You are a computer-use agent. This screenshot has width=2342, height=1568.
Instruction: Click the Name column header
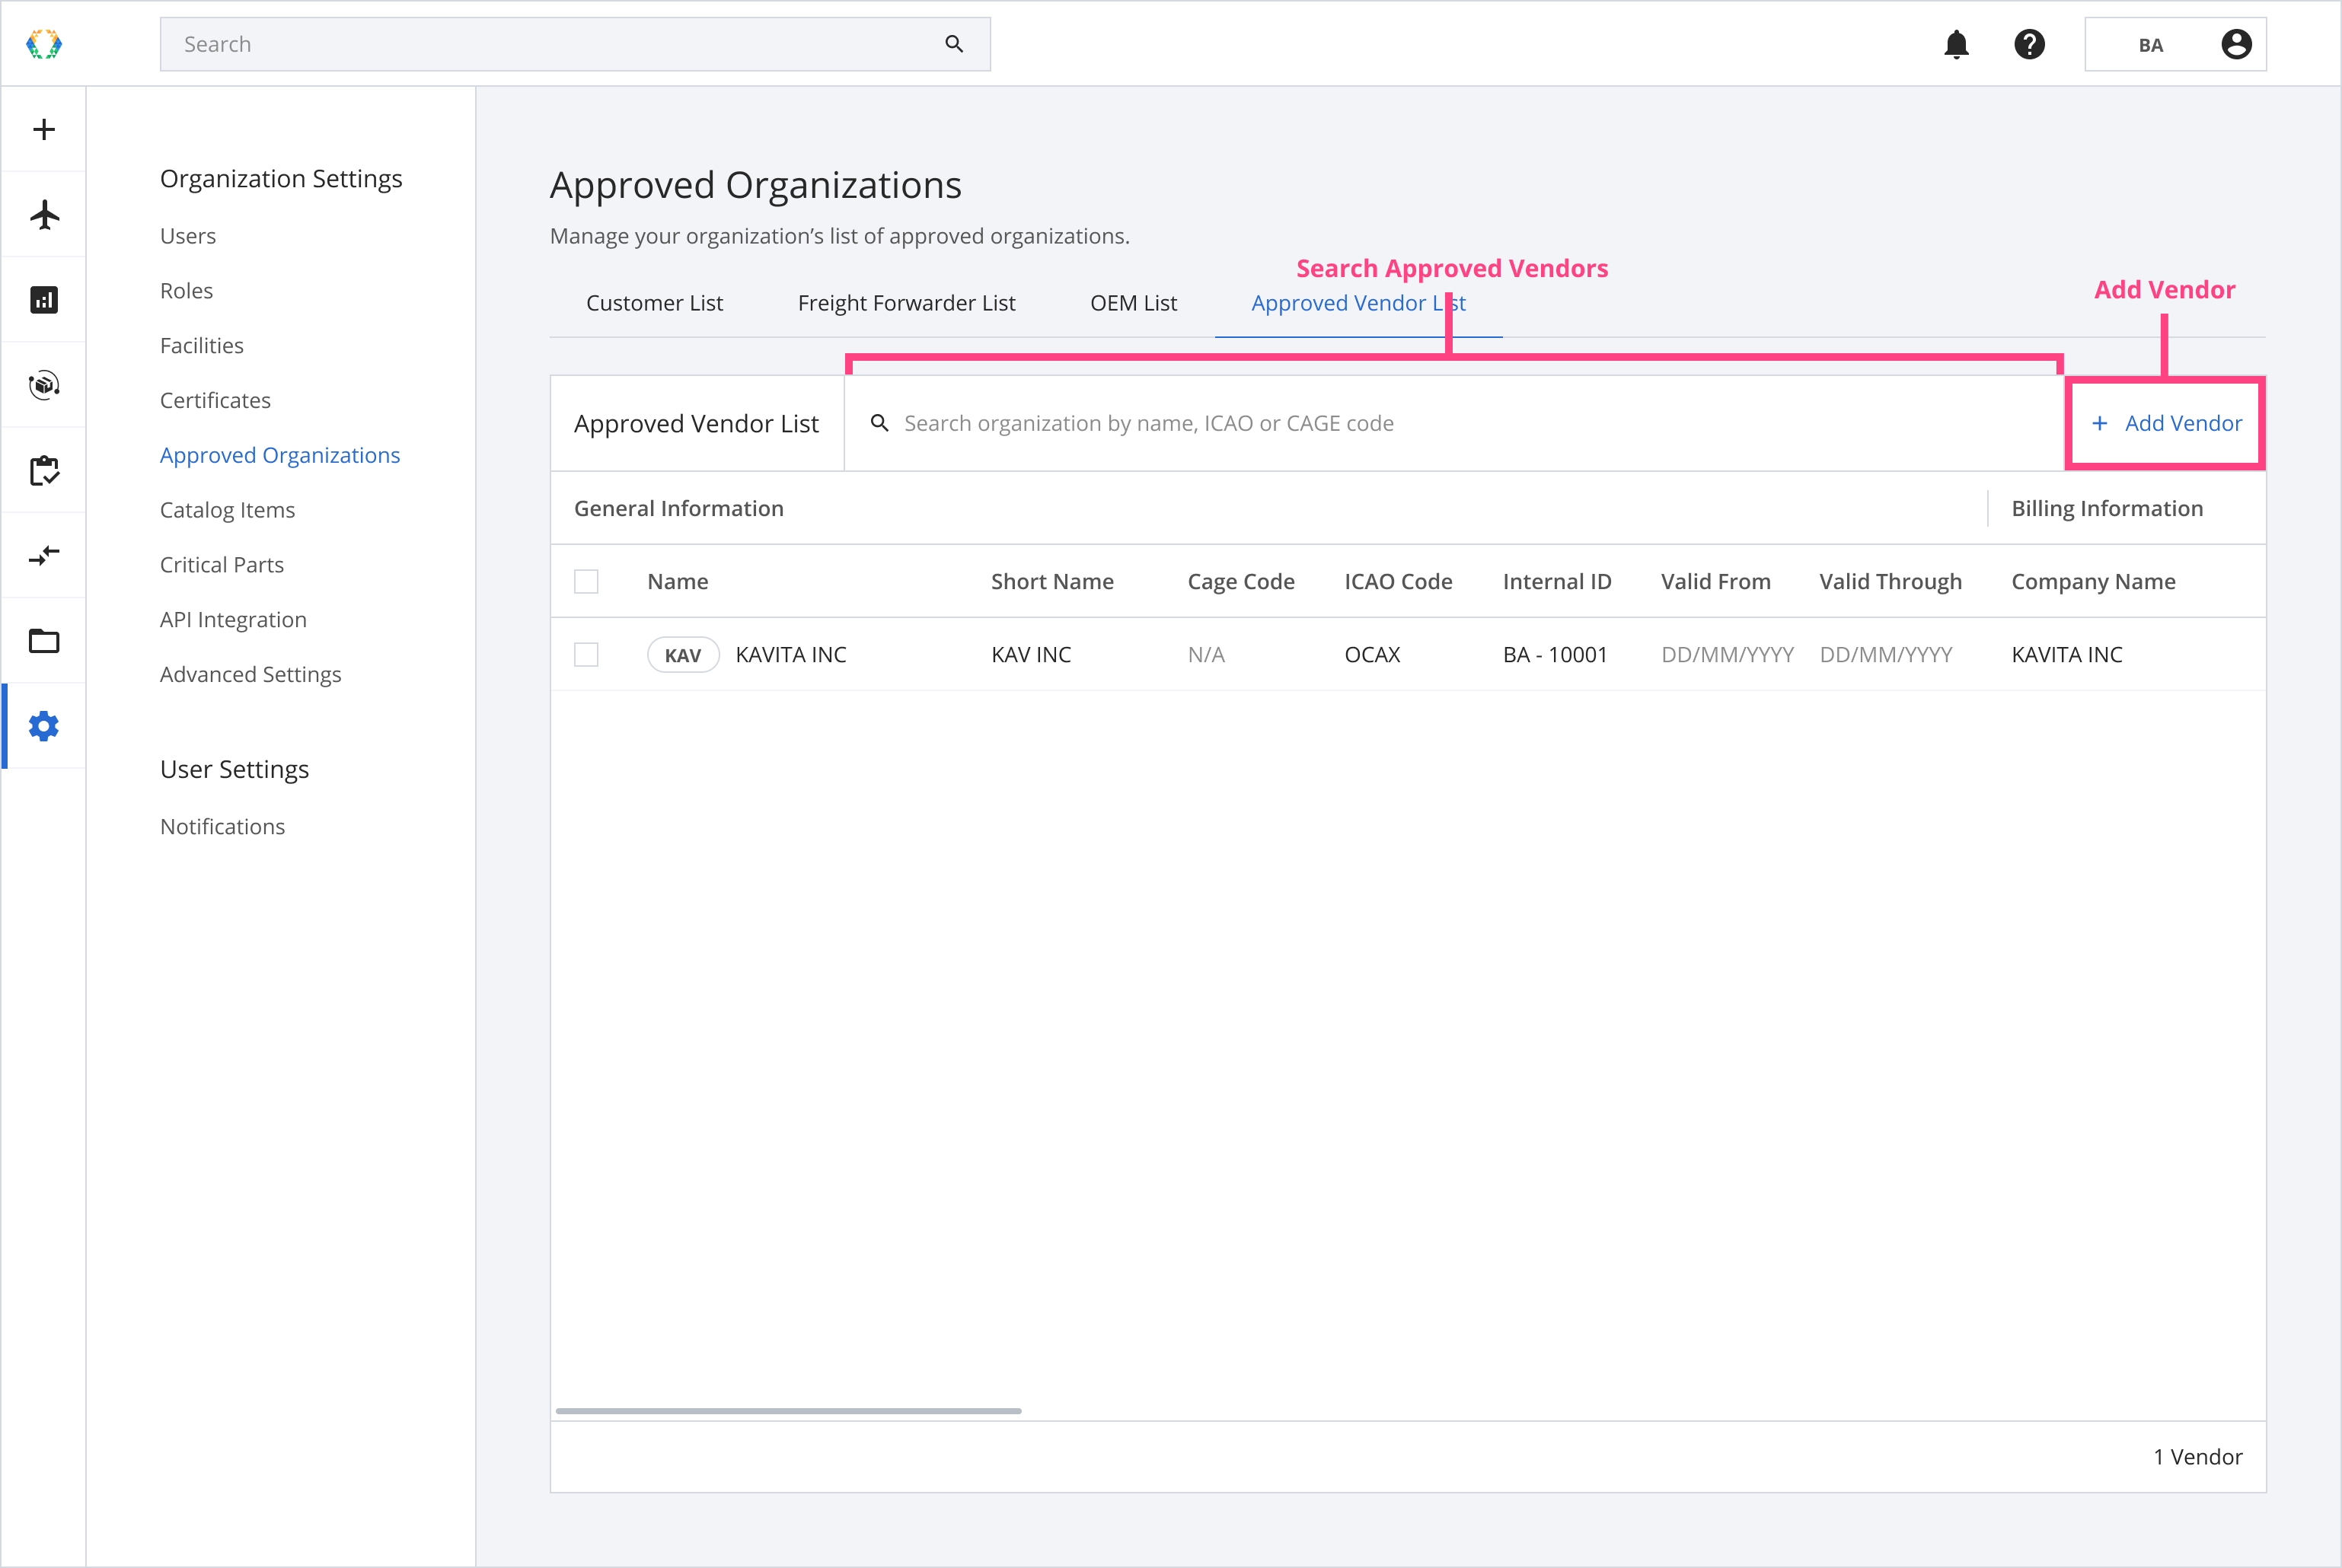tap(677, 582)
